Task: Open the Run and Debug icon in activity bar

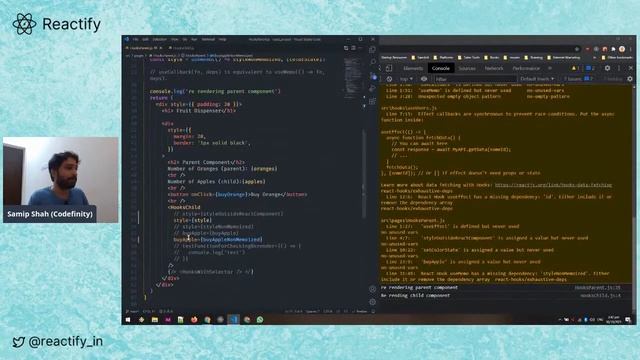Action: point(373,88)
